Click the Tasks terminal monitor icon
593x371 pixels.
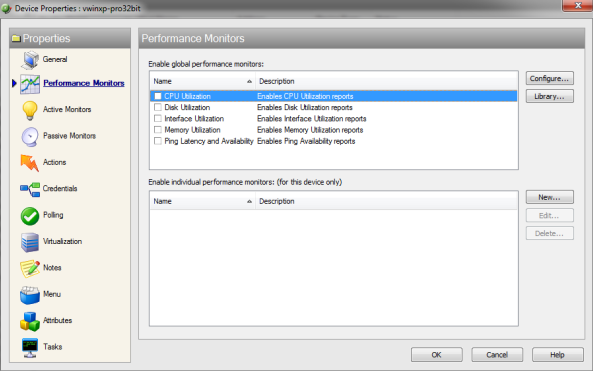30,348
